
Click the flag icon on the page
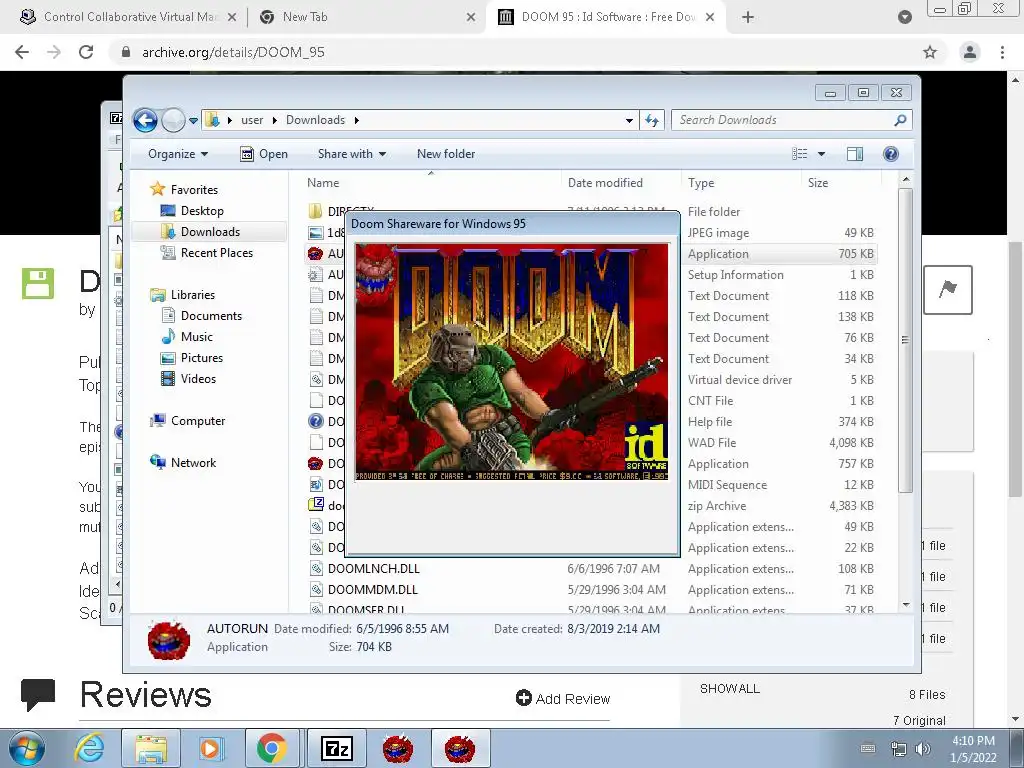click(x=948, y=289)
